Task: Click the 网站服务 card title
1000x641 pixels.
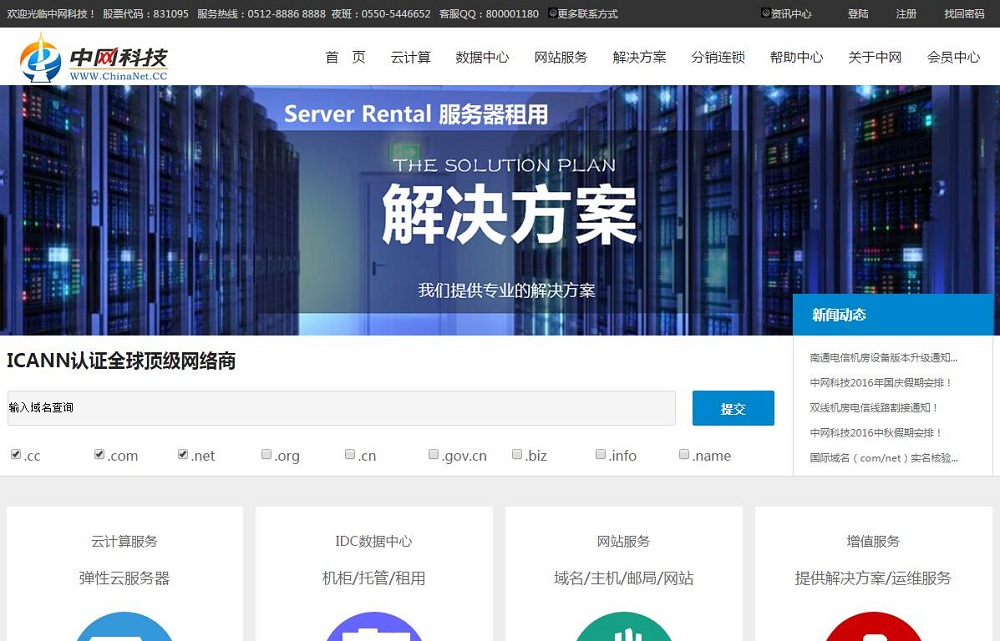Action: coord(624,542)
